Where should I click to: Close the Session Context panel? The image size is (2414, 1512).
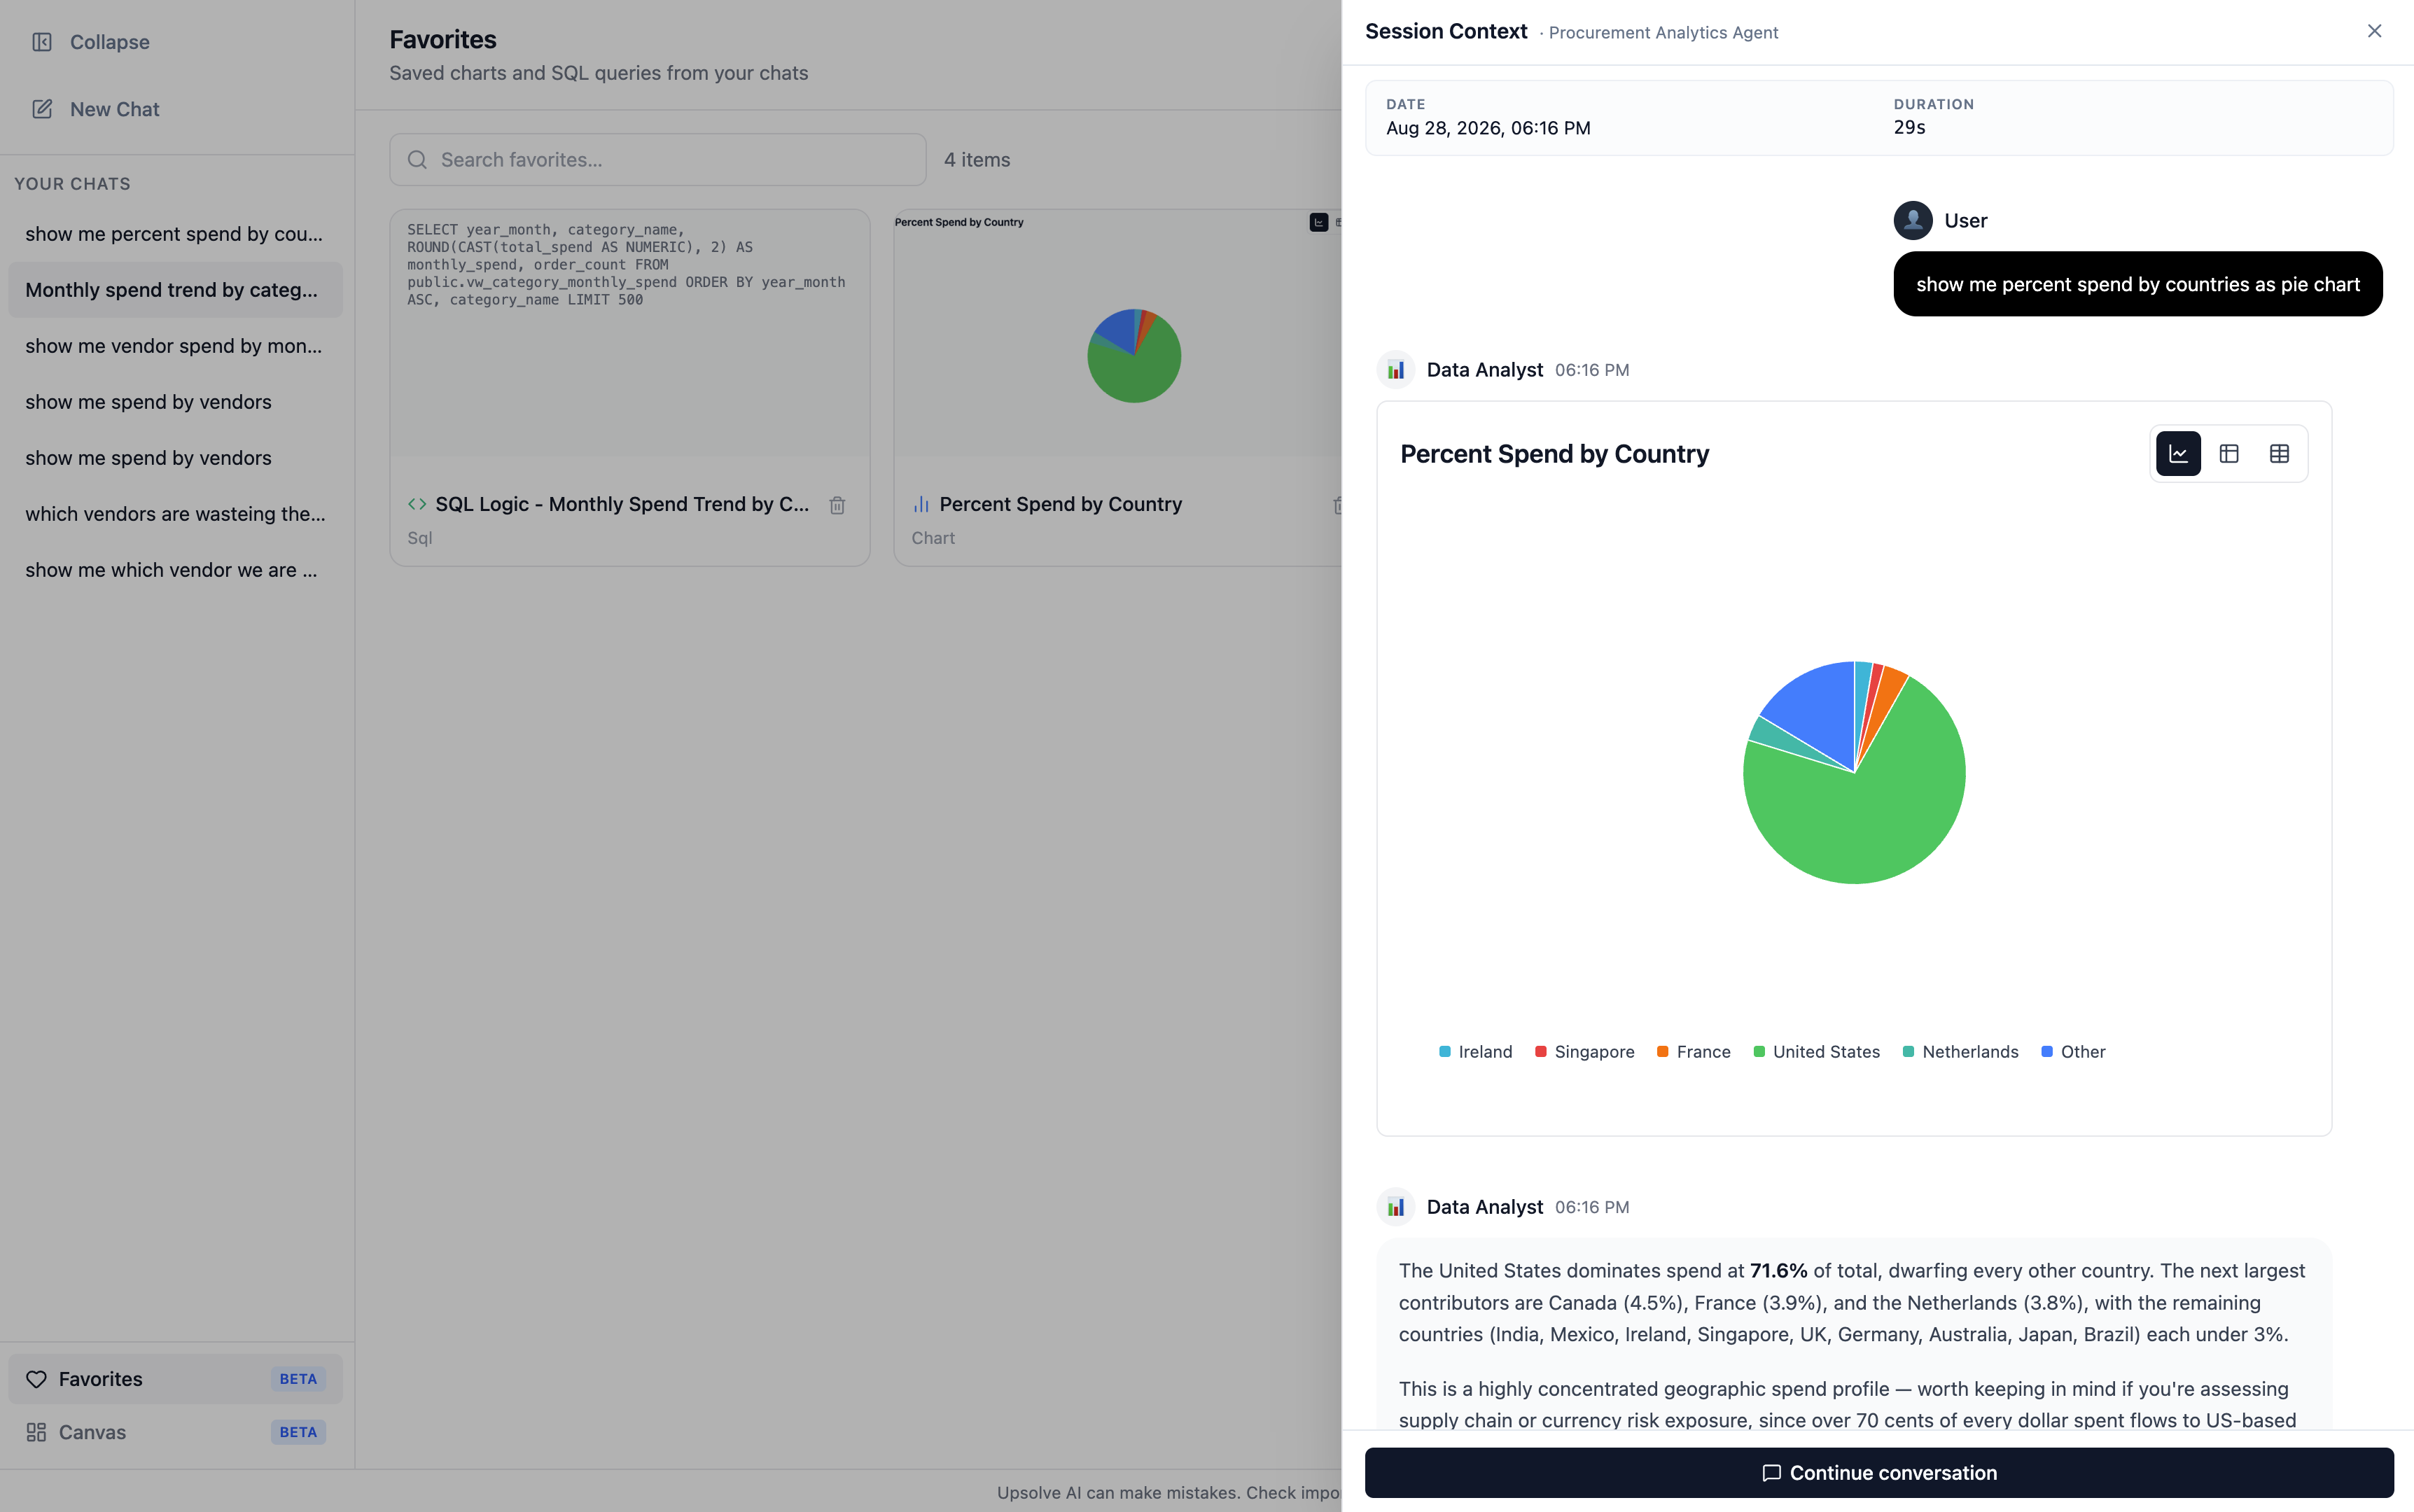click(x=2374, y=31)
